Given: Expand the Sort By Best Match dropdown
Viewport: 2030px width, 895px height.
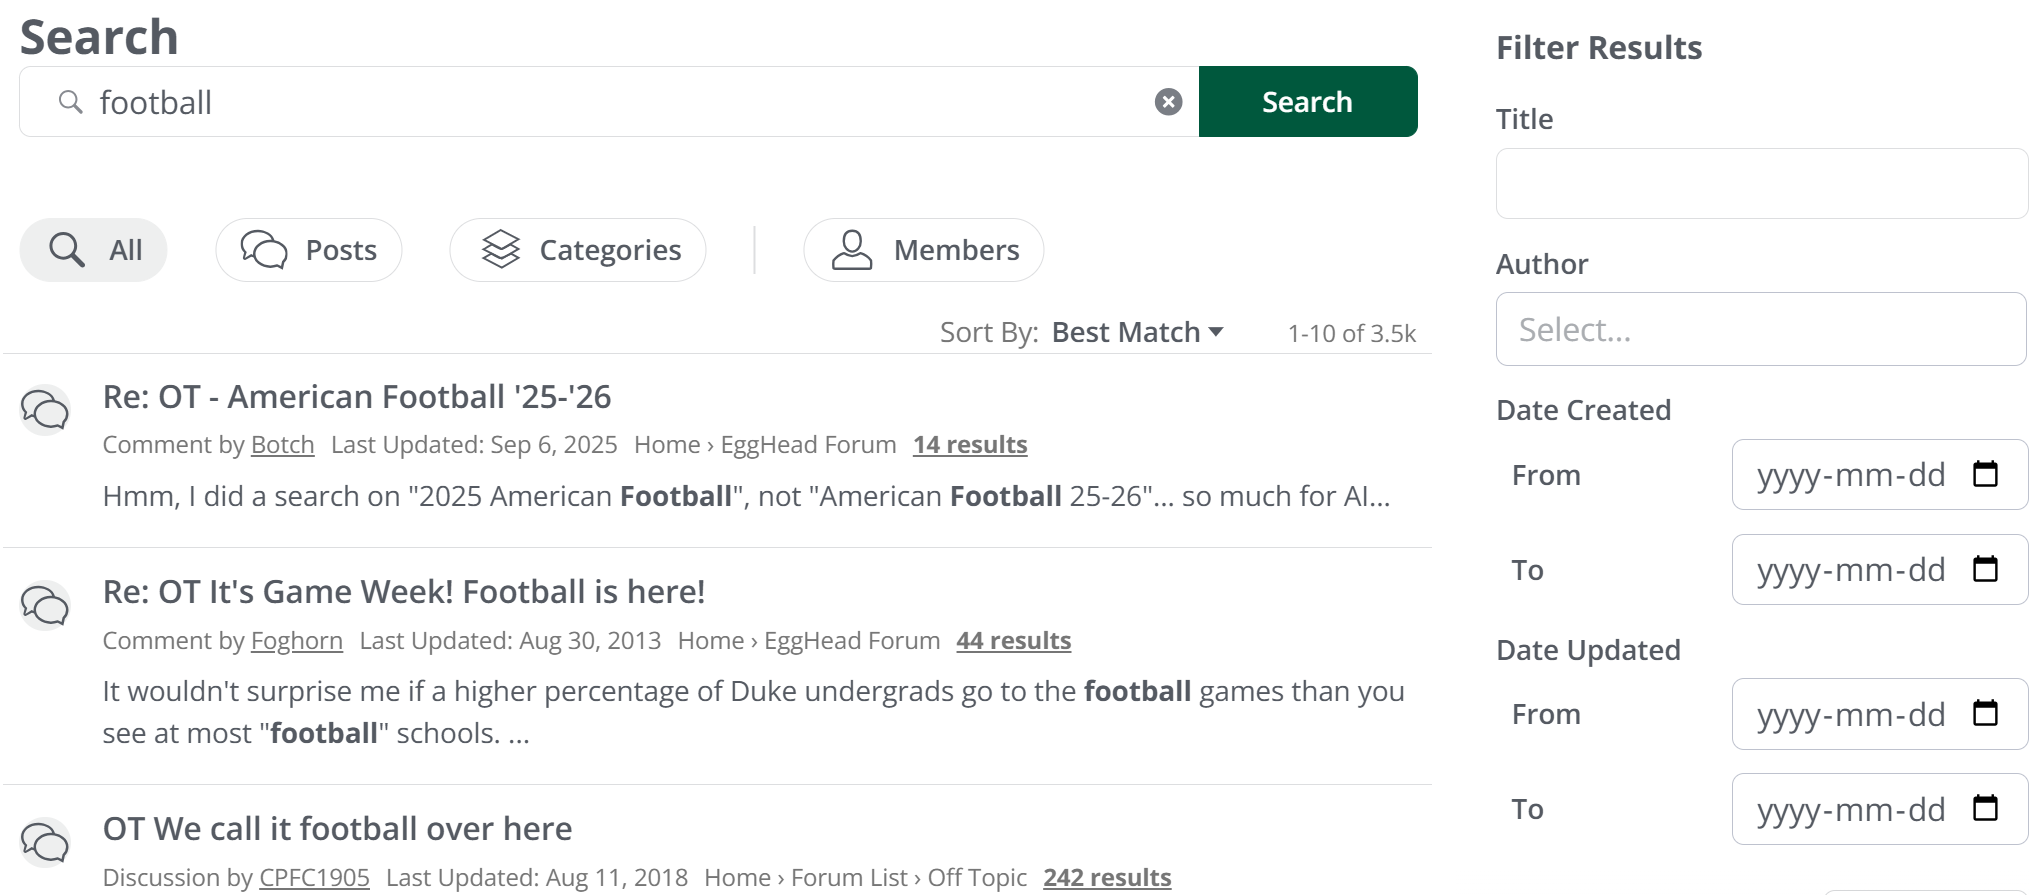Looking at the screenshot, I should [x=1137, y=332].
